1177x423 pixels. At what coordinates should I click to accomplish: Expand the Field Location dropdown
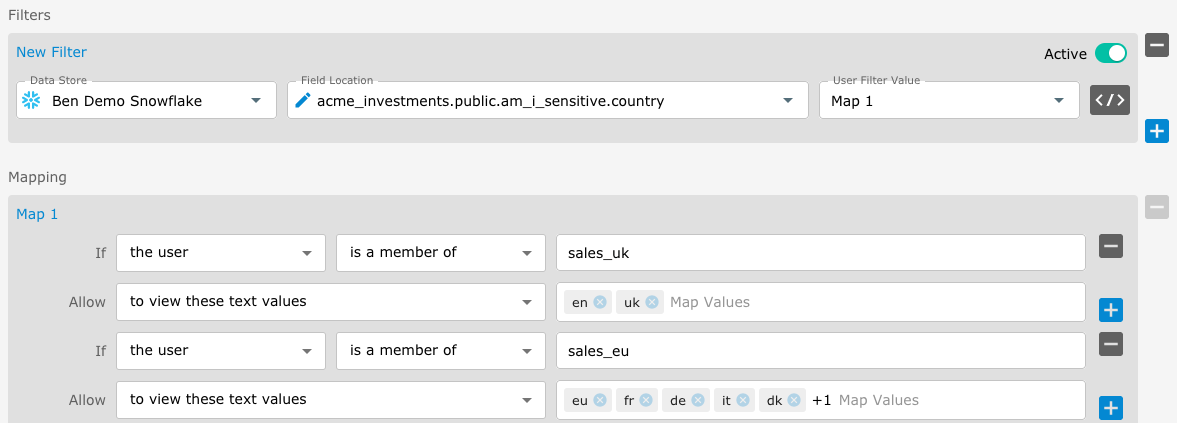[x=548, y=100]
